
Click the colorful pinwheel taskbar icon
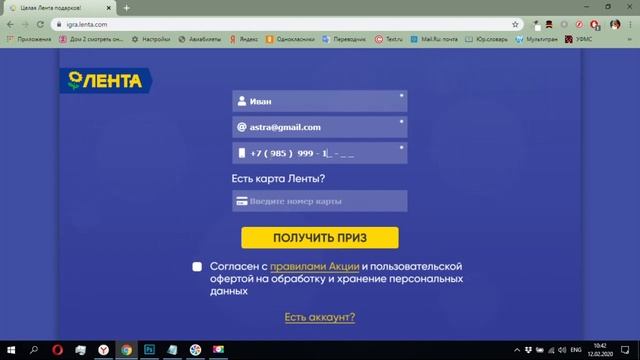pyautogui.click(x=196, y=350)
